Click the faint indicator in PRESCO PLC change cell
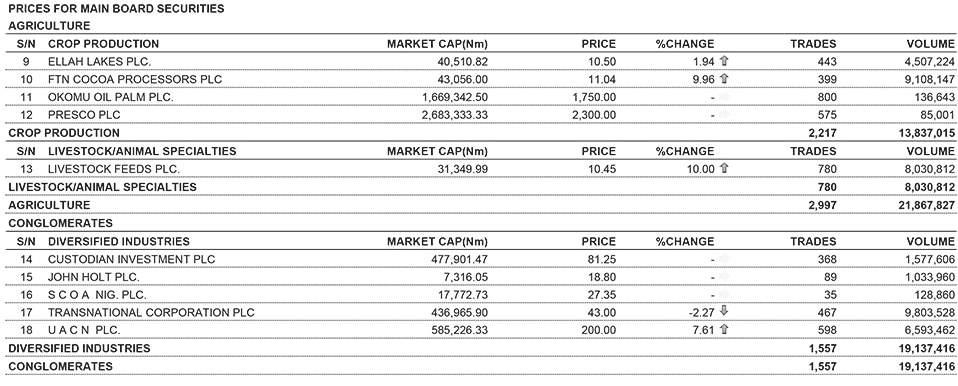Screen dimensions: 958x386 (725, 115)
